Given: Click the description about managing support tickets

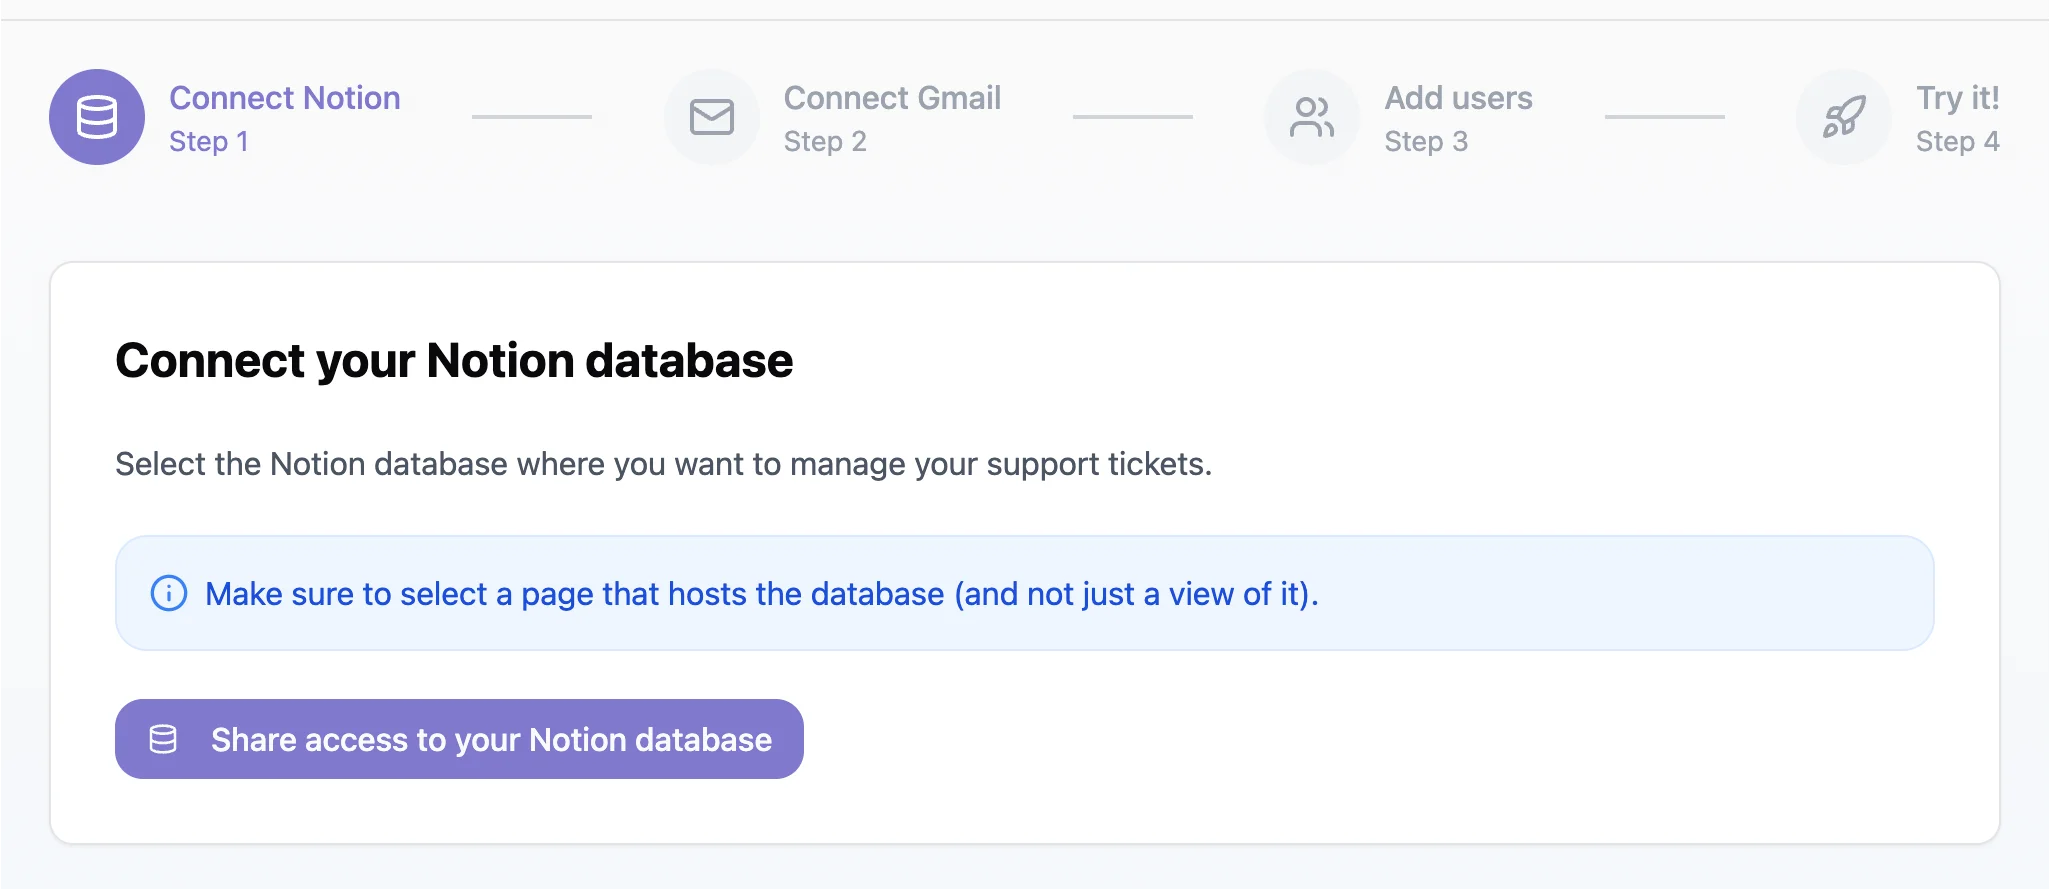Looking at the screenshot, I should pyautogui.click(x=663, y=464).
